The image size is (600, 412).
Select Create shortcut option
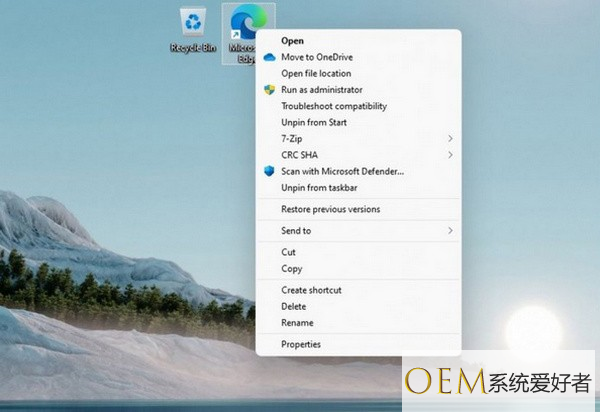311,290
